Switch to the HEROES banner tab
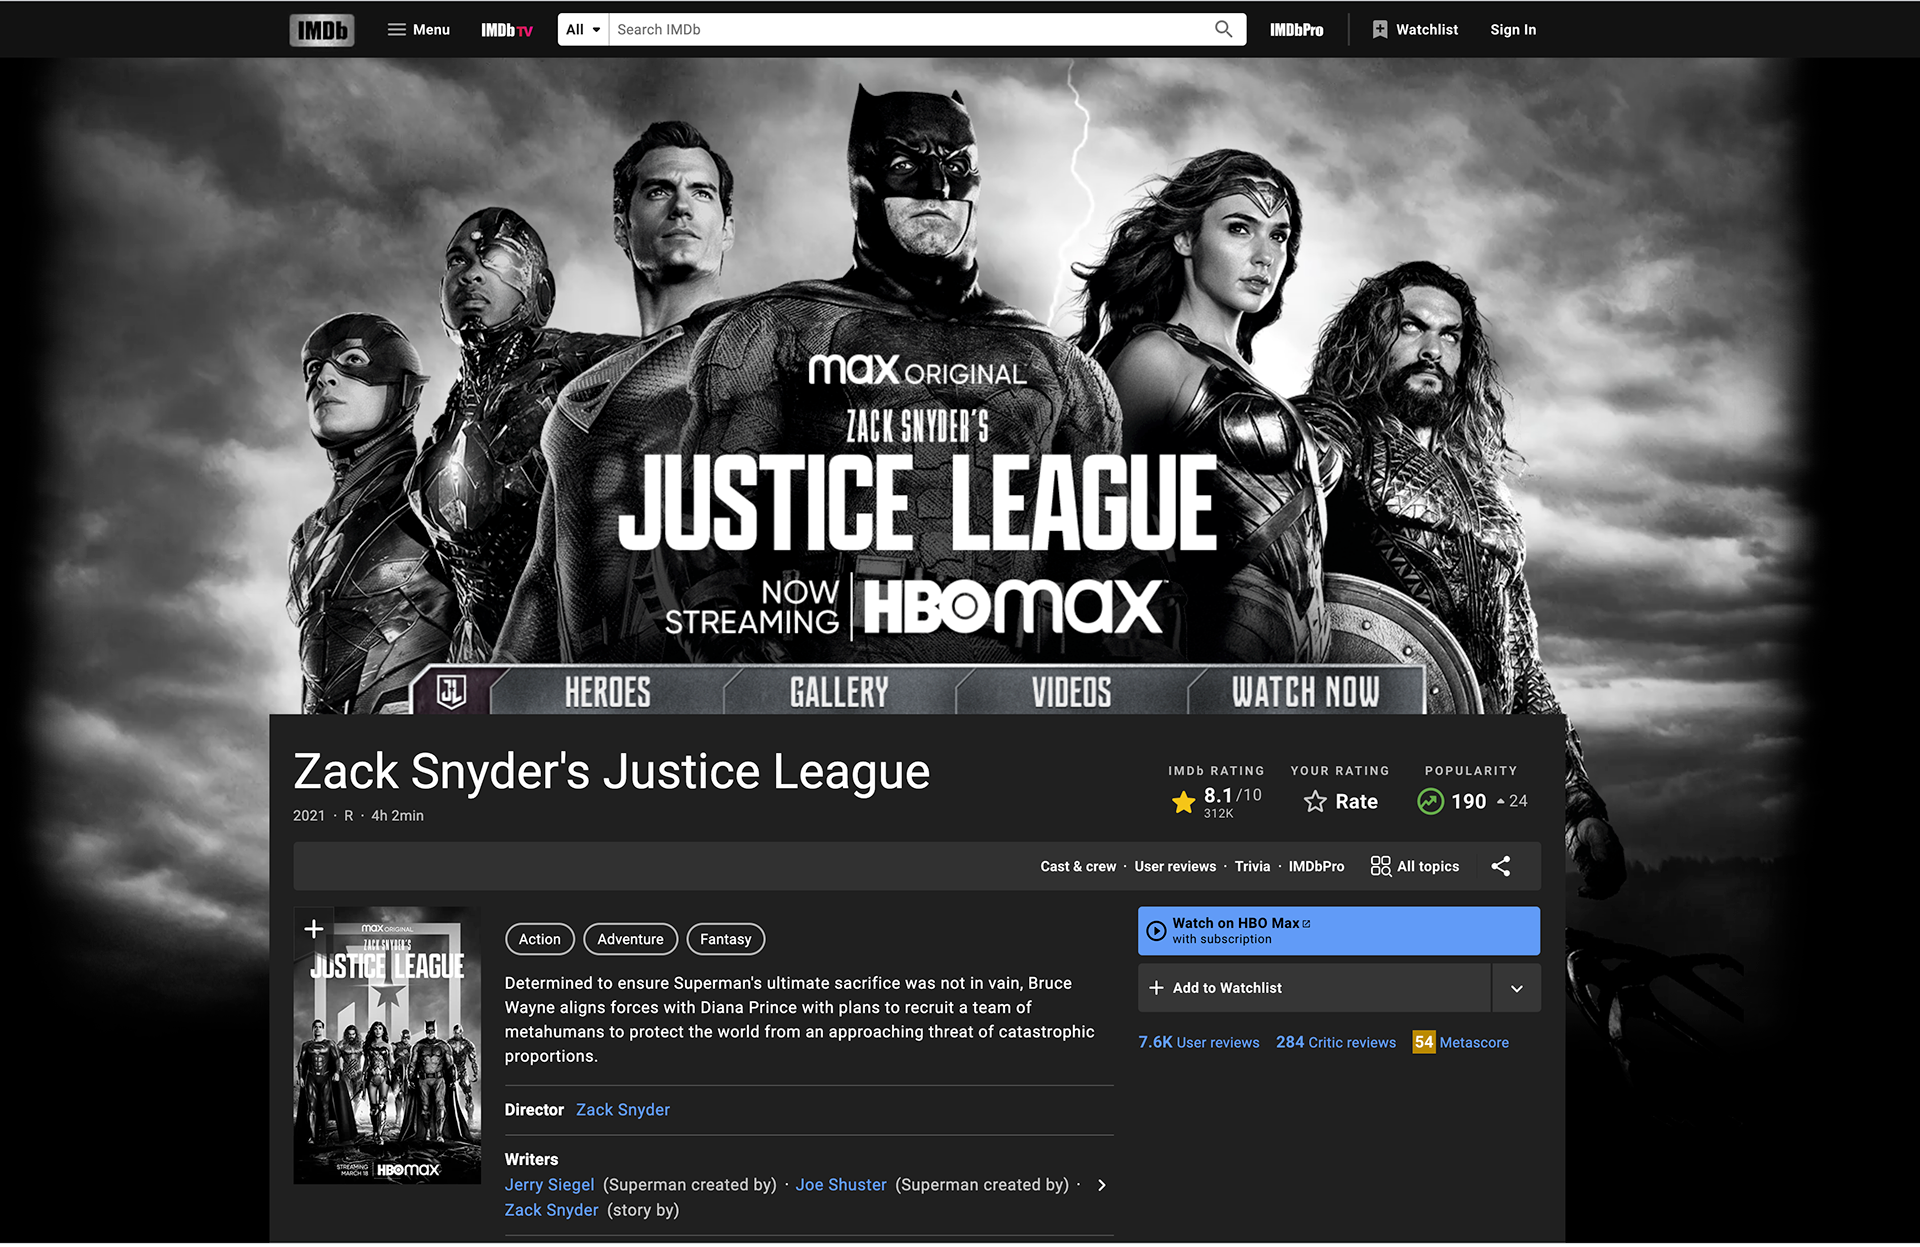This screenshot has height=1247, width=1920. [607, 692]
